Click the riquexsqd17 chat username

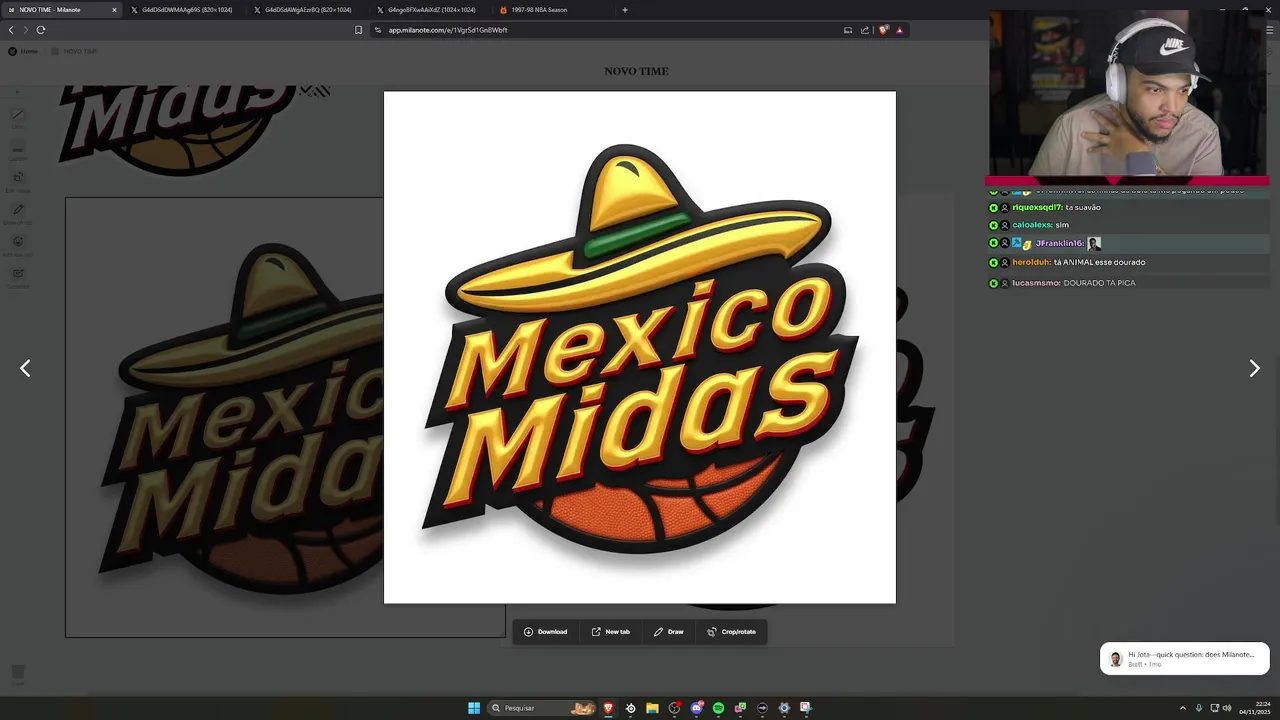tap(1037, 208)
